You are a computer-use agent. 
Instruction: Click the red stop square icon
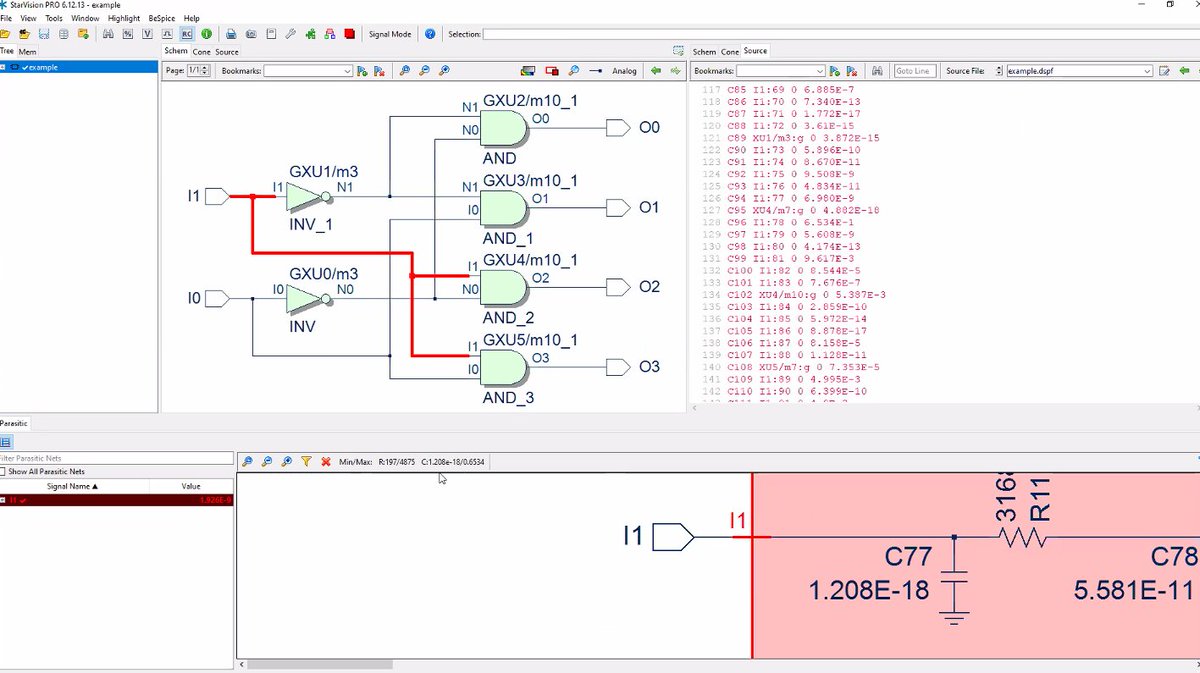pos(349,34)
